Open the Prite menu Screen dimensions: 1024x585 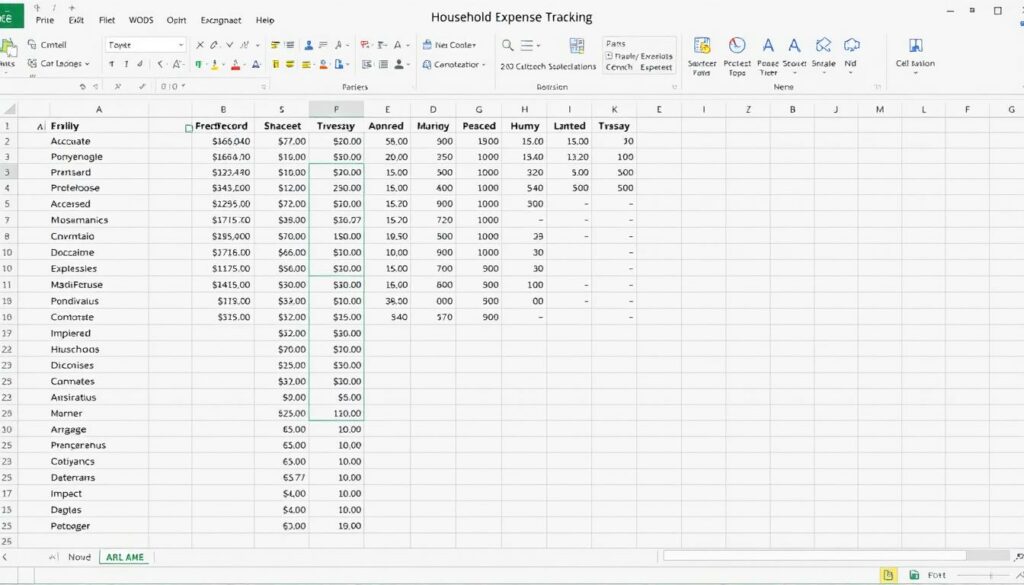coord(45,20)
